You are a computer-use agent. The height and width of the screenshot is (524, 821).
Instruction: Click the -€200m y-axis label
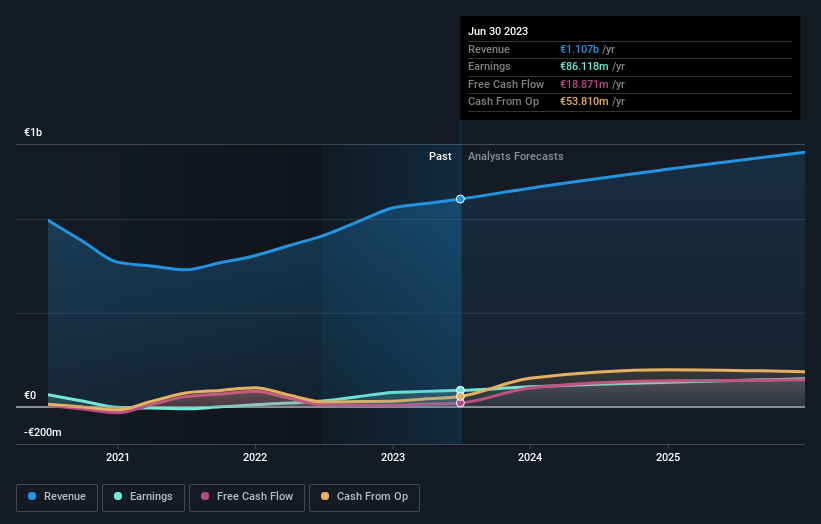(x=42, y=432)
